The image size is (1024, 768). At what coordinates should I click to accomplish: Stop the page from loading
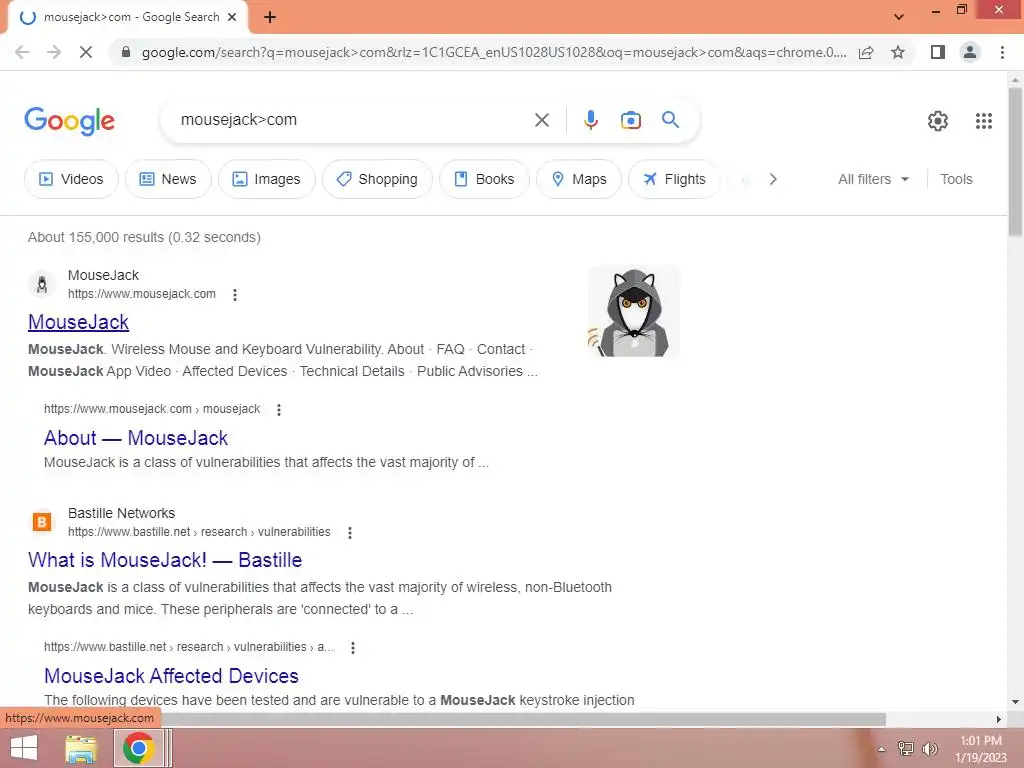pos(86,52)
